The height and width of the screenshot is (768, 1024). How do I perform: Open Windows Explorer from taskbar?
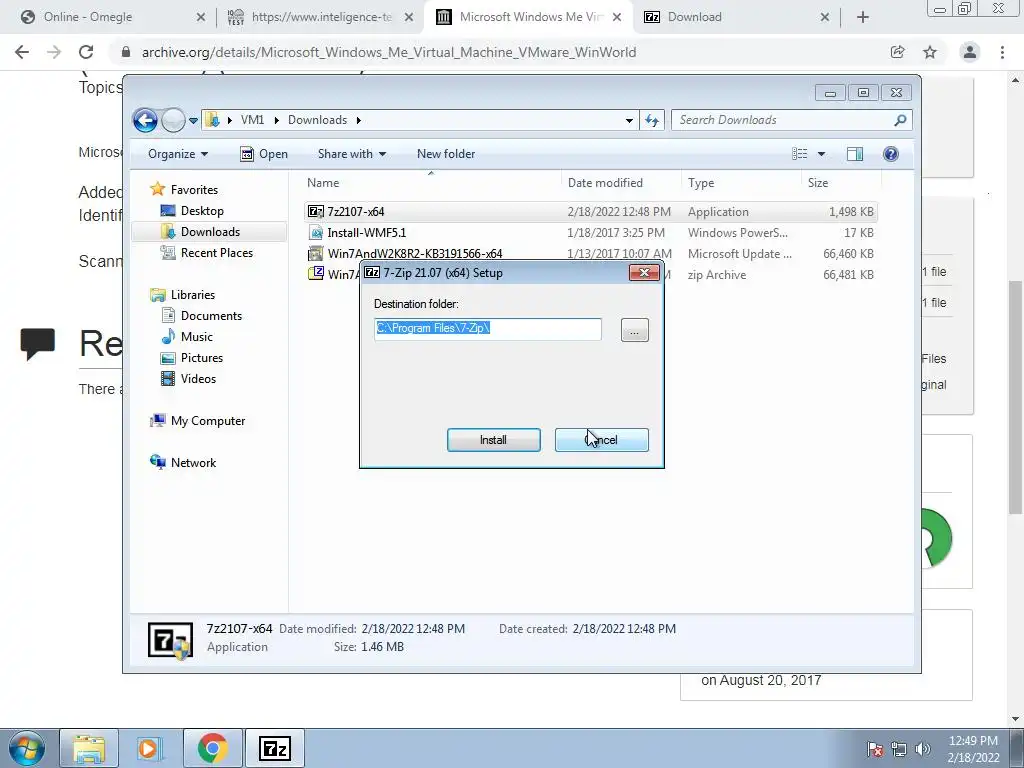coord(89,749)
